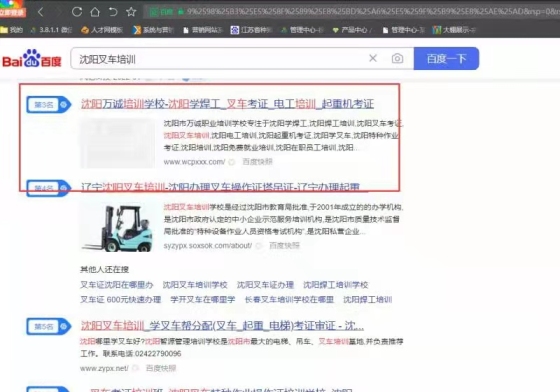The width and height of the screenshot is (560, 392).
Task: Reload the page with the refresh icon
Action: point(77,12)
